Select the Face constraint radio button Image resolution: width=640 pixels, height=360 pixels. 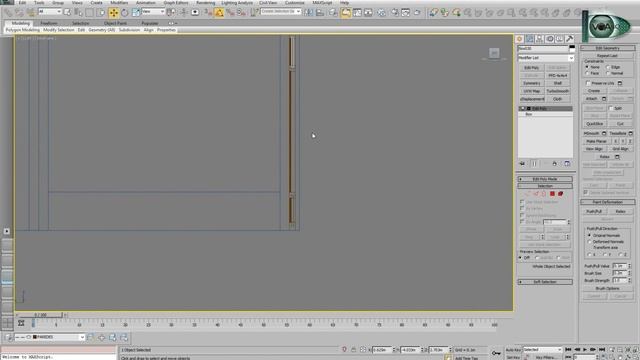point(587,73)
